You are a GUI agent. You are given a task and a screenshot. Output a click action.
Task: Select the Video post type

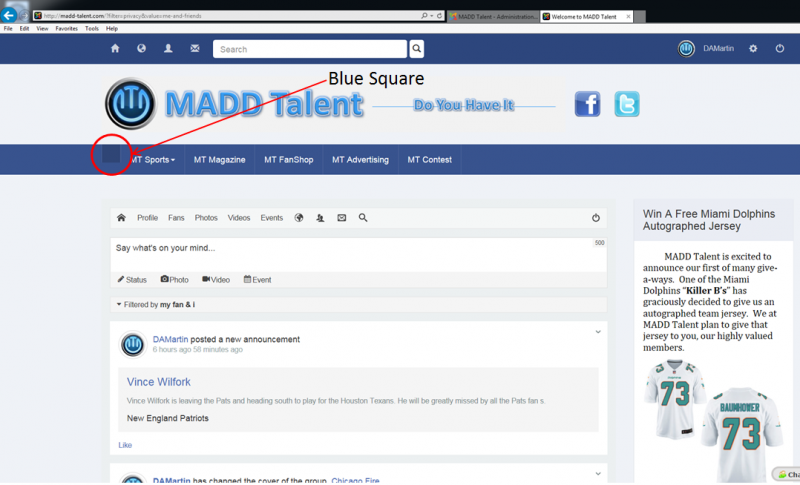(216, 279)
